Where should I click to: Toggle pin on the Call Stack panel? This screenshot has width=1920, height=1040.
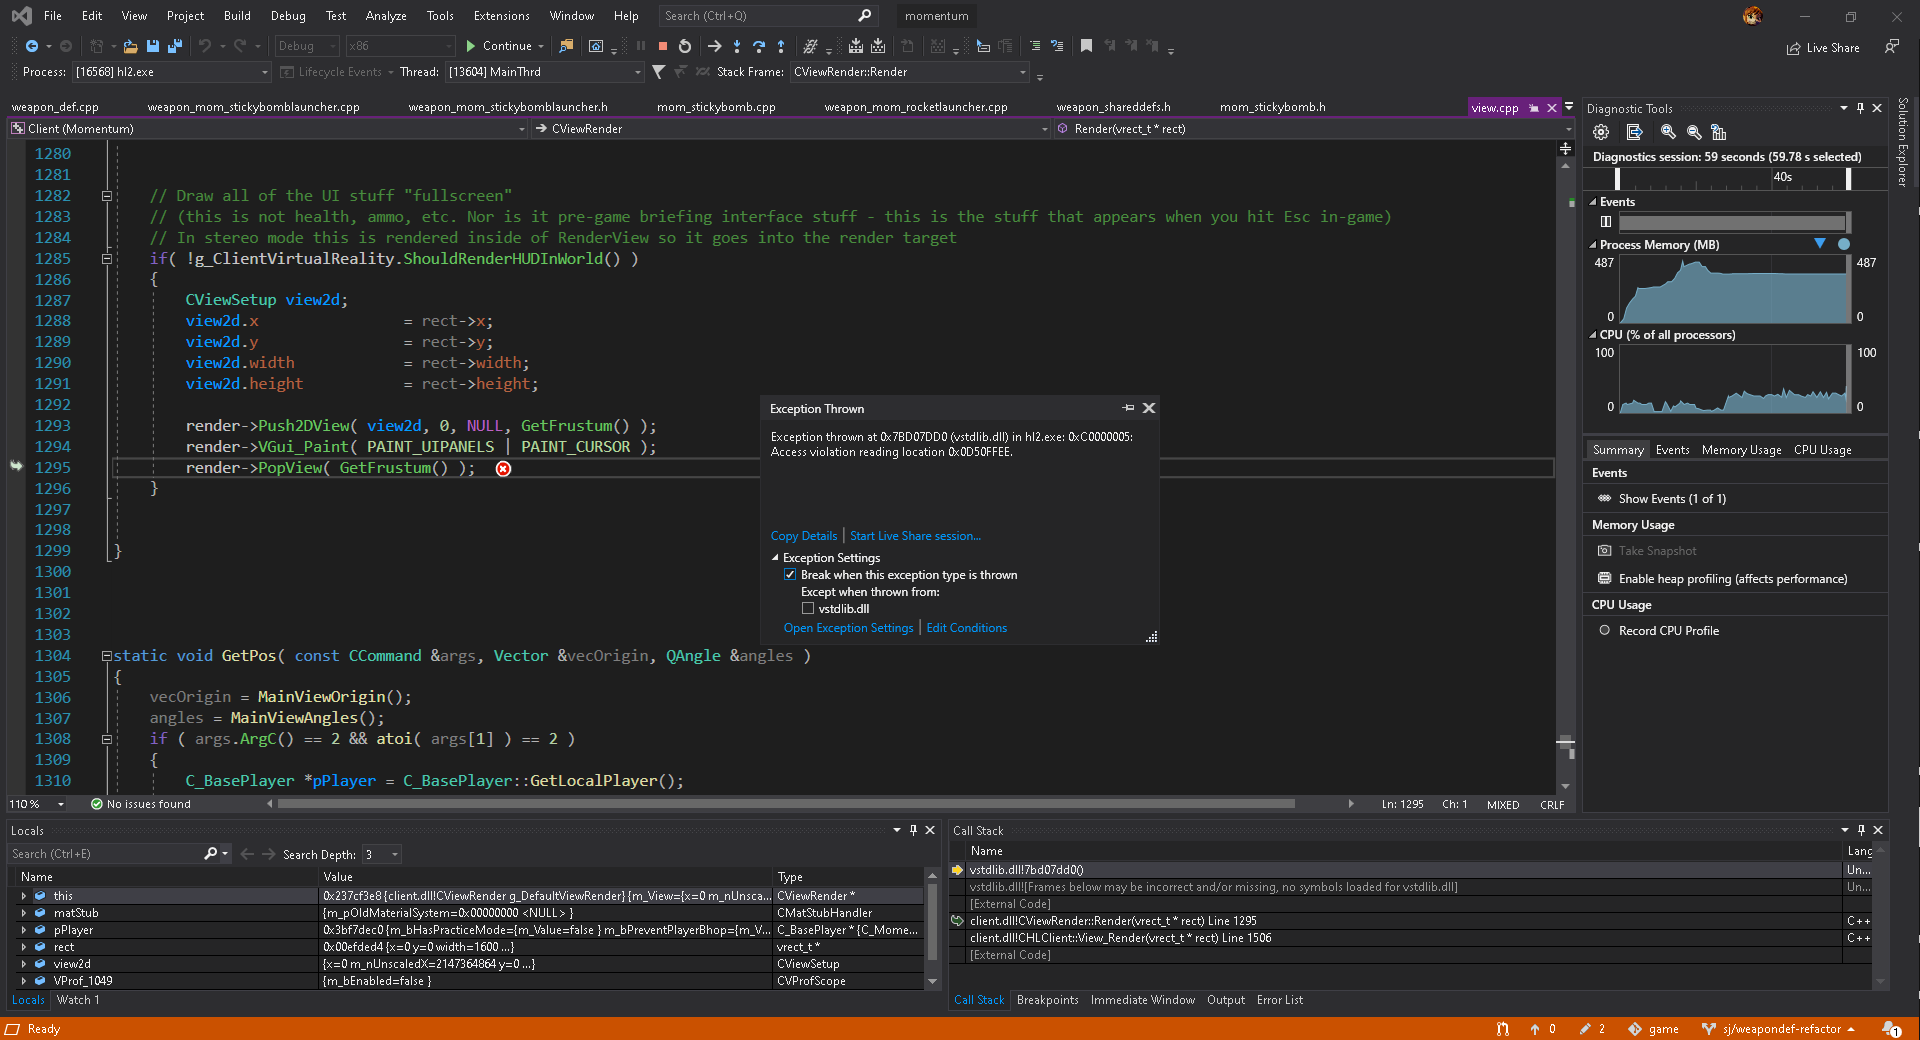coord(1861,830)
